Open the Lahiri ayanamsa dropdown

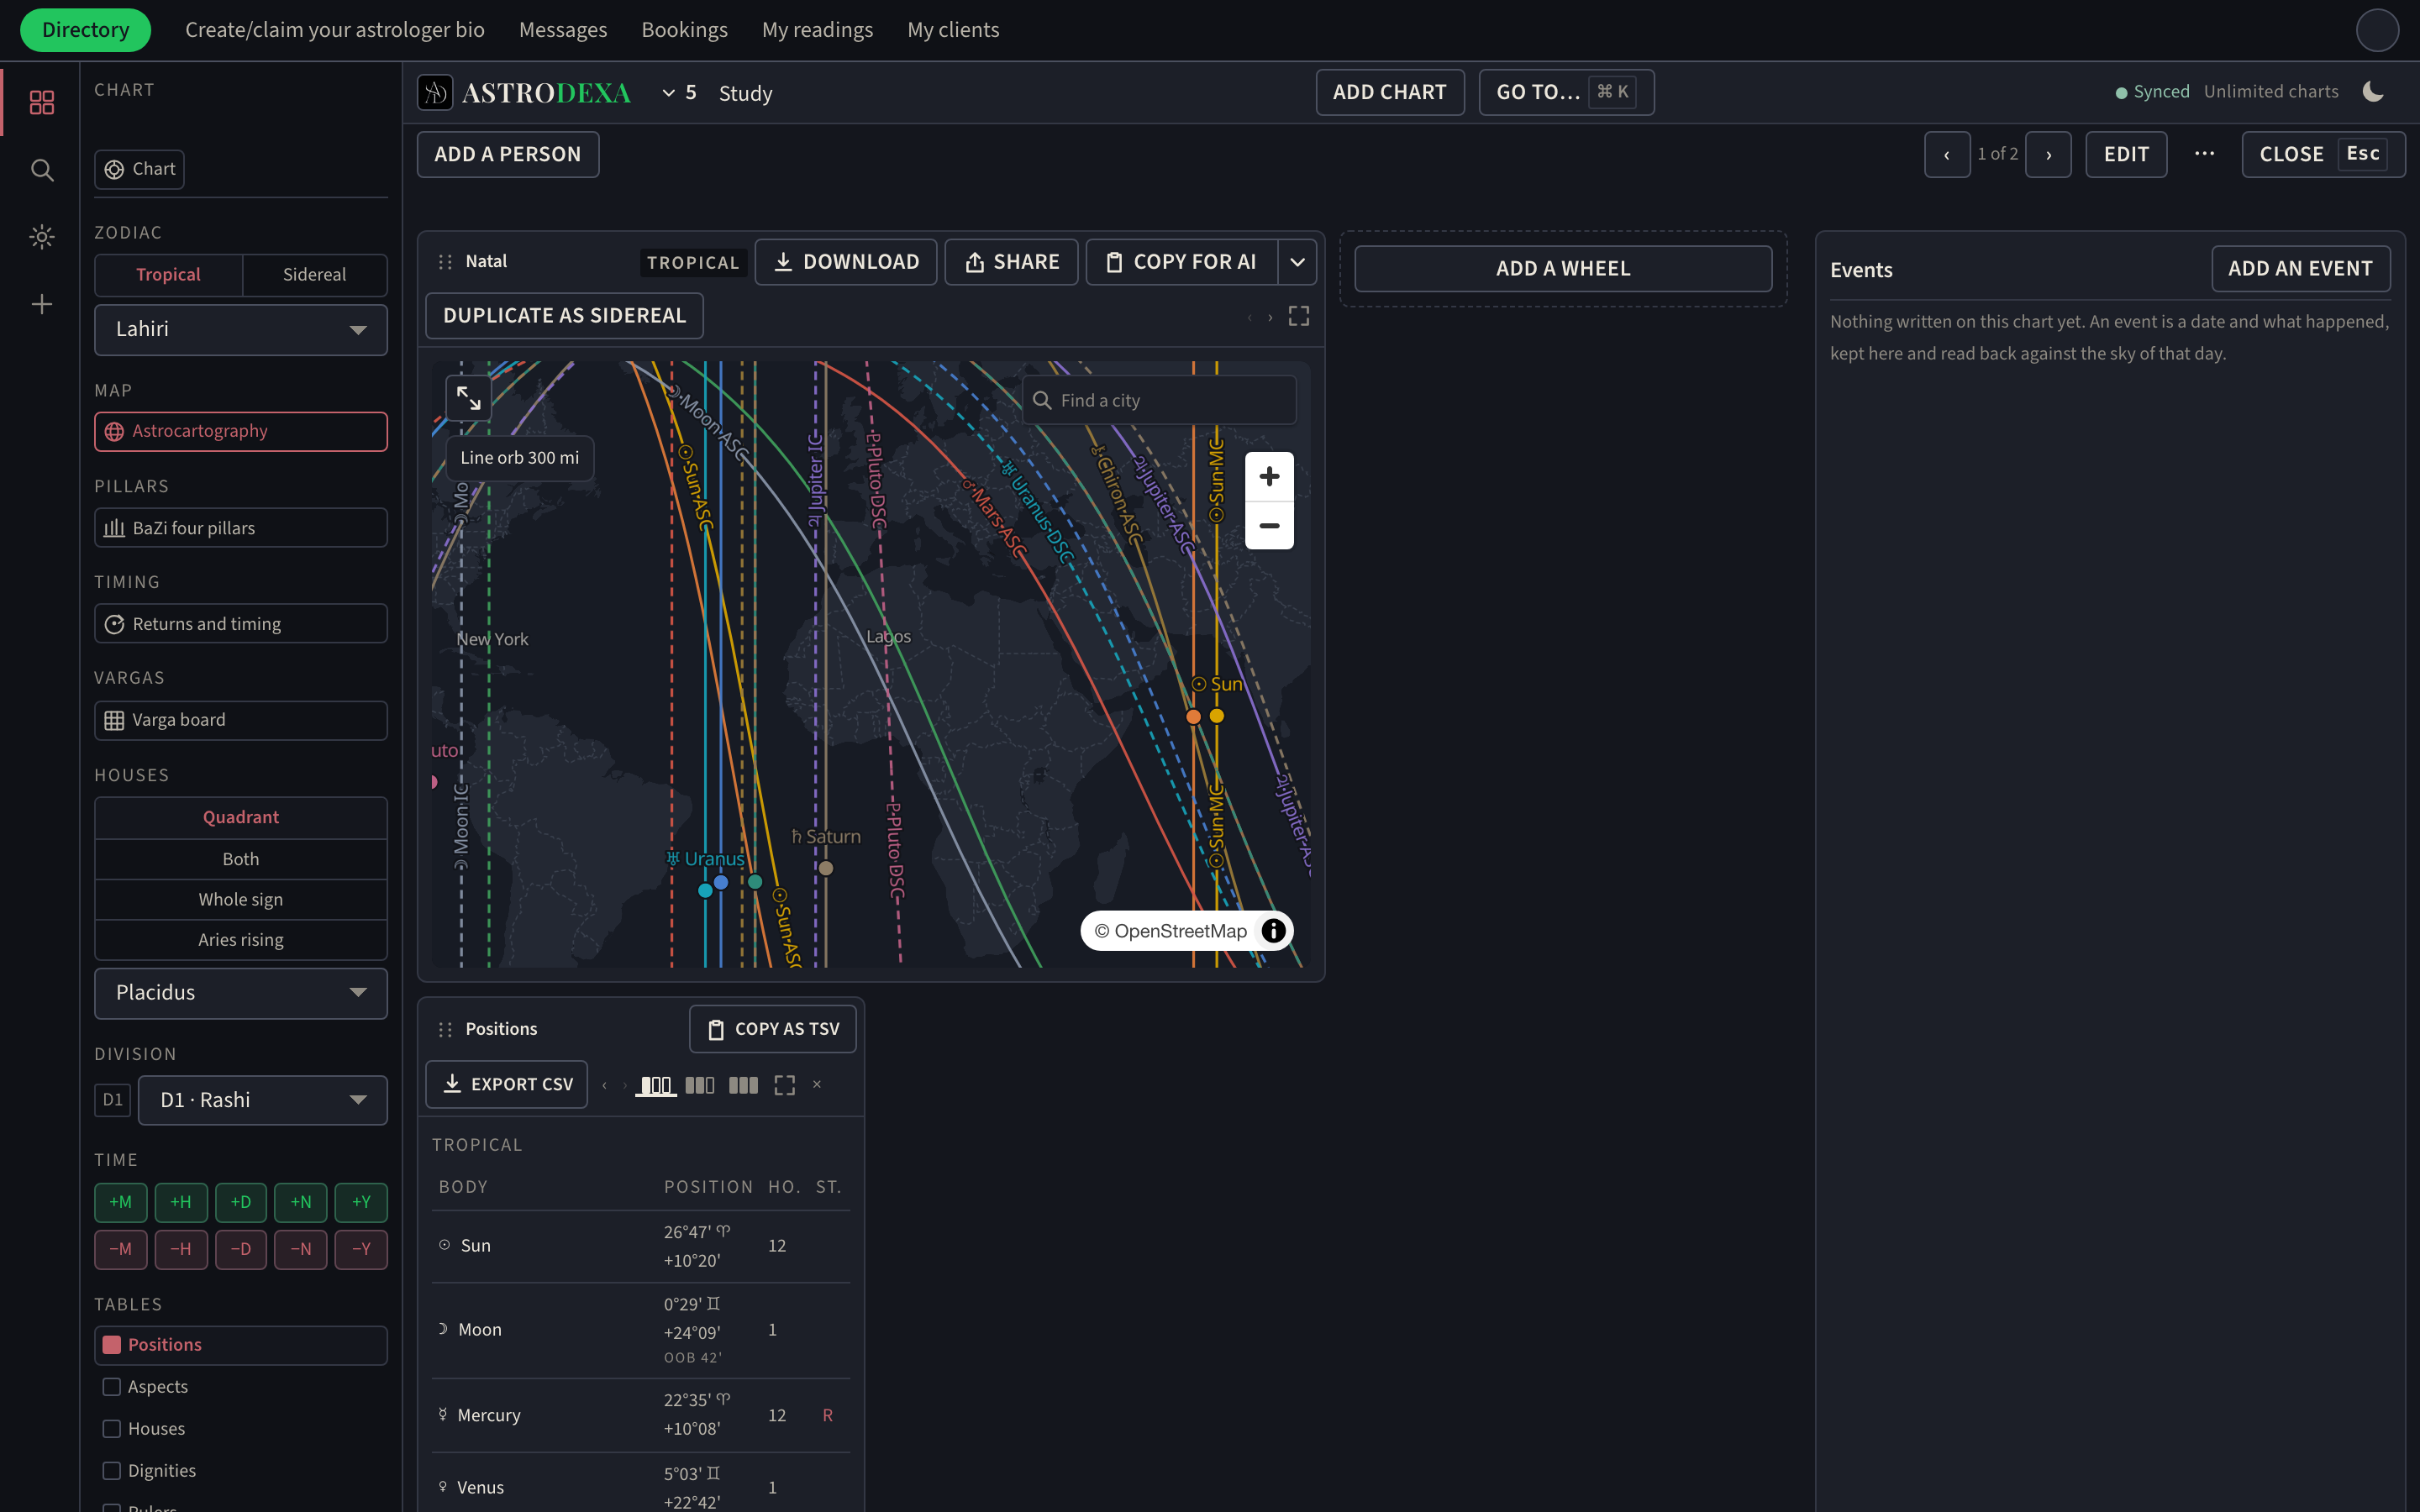(x=240, y=329)
